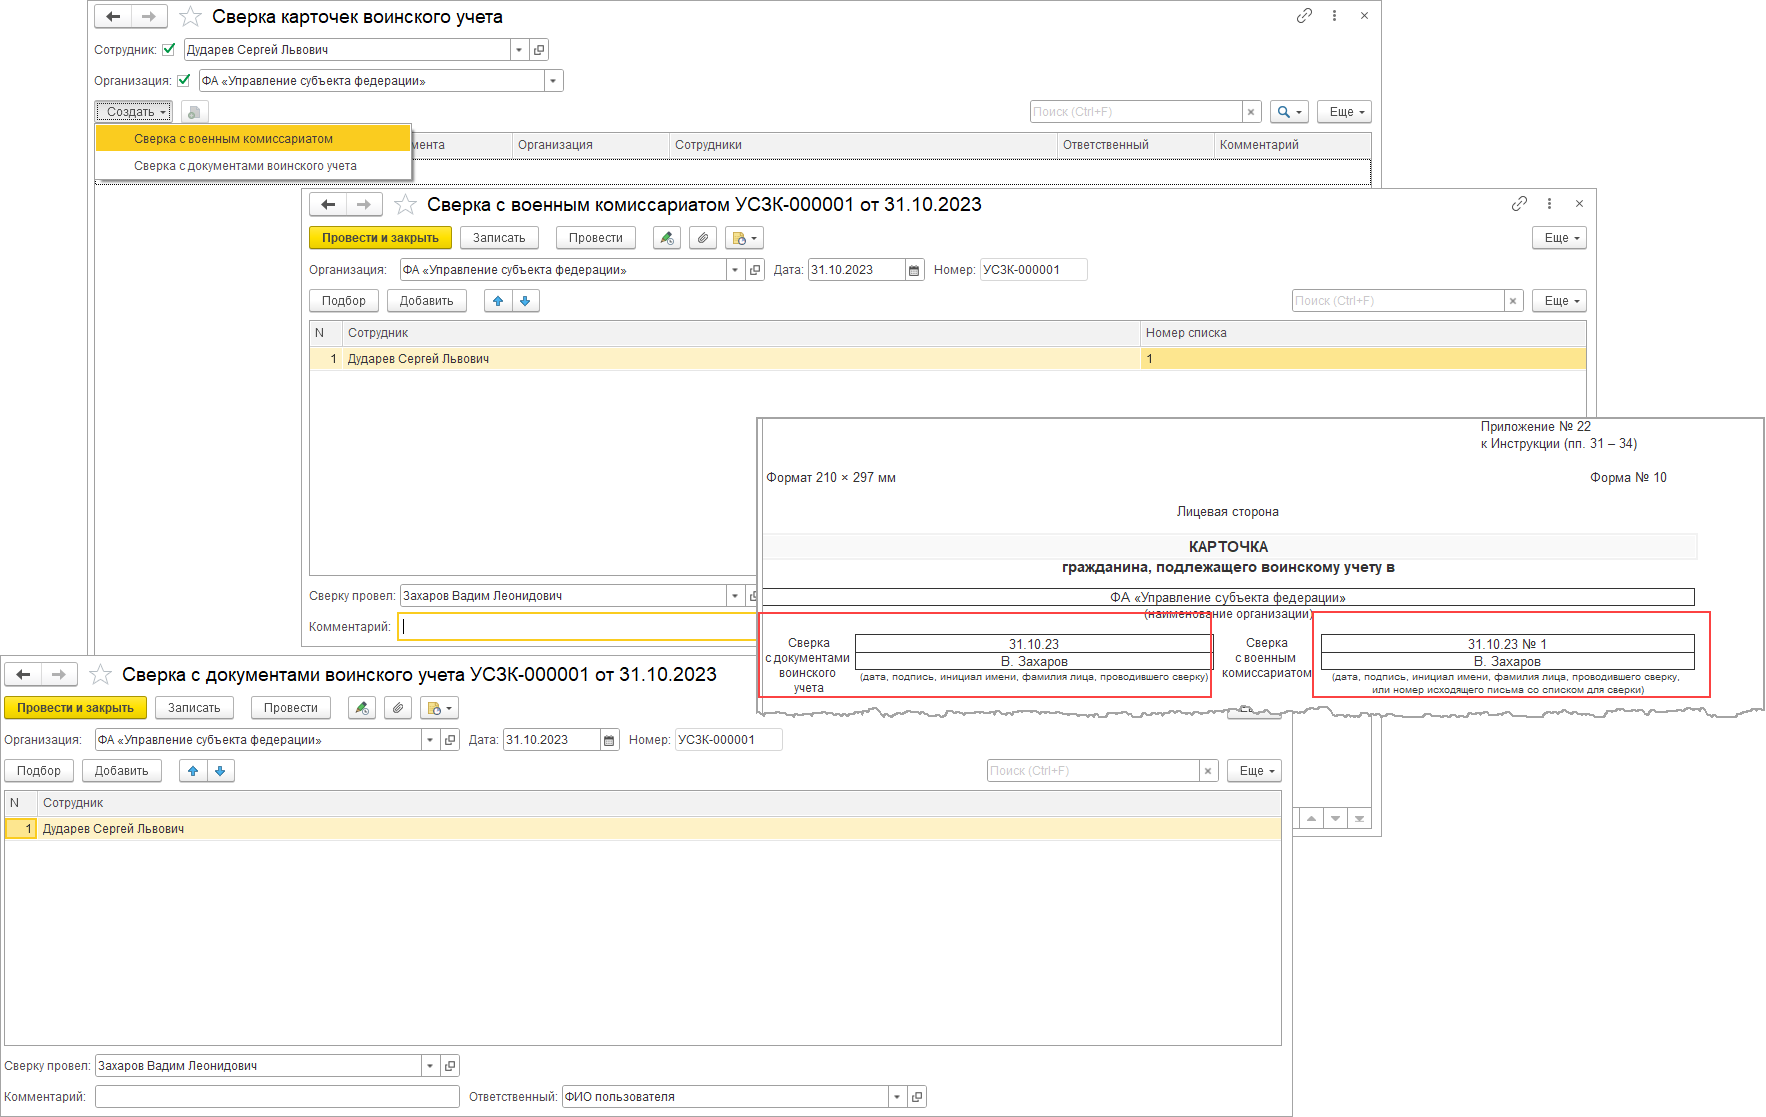Move row up in документами воинского учета table

click(x=193, y=771)
